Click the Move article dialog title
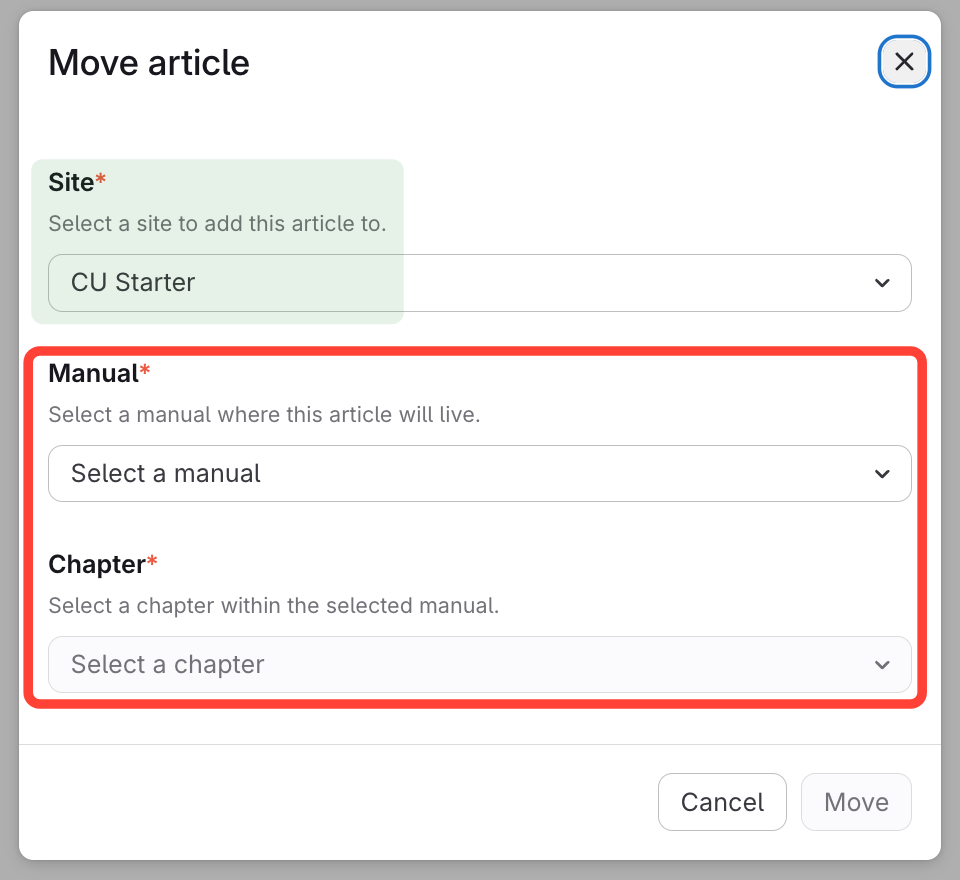This screenshot has width=960, height=880. pos(149,63)
